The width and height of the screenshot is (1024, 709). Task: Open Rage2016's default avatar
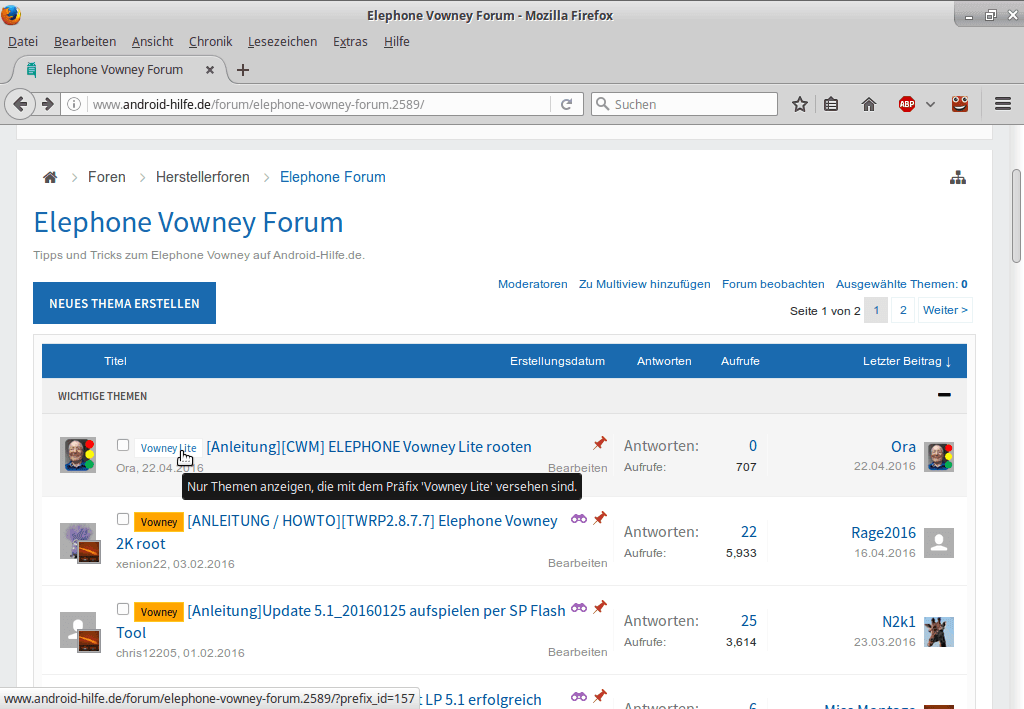pos(938,543)
